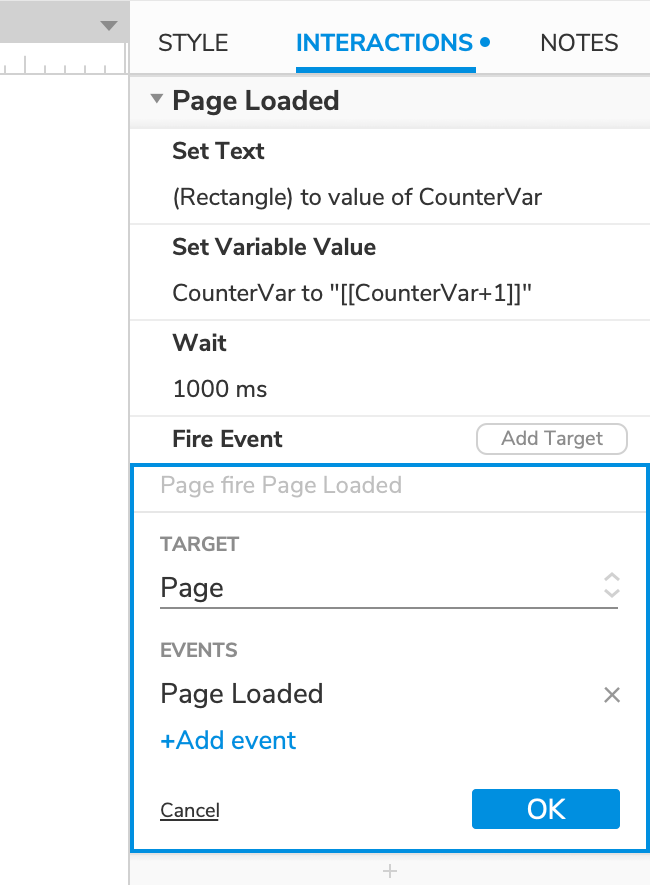The image size is (650, 885).
Task: Collapse the Page Loaded interaction triangle
Action: 156,100
